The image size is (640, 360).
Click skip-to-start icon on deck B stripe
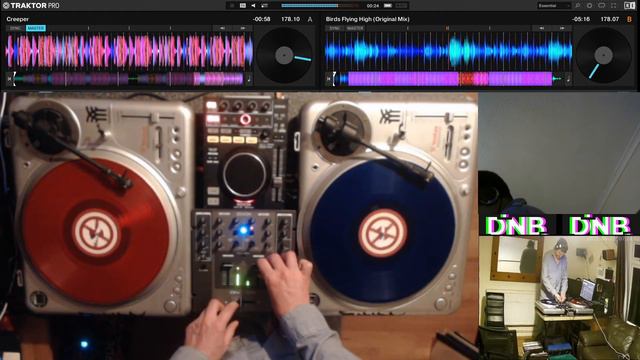pos(329,79)
